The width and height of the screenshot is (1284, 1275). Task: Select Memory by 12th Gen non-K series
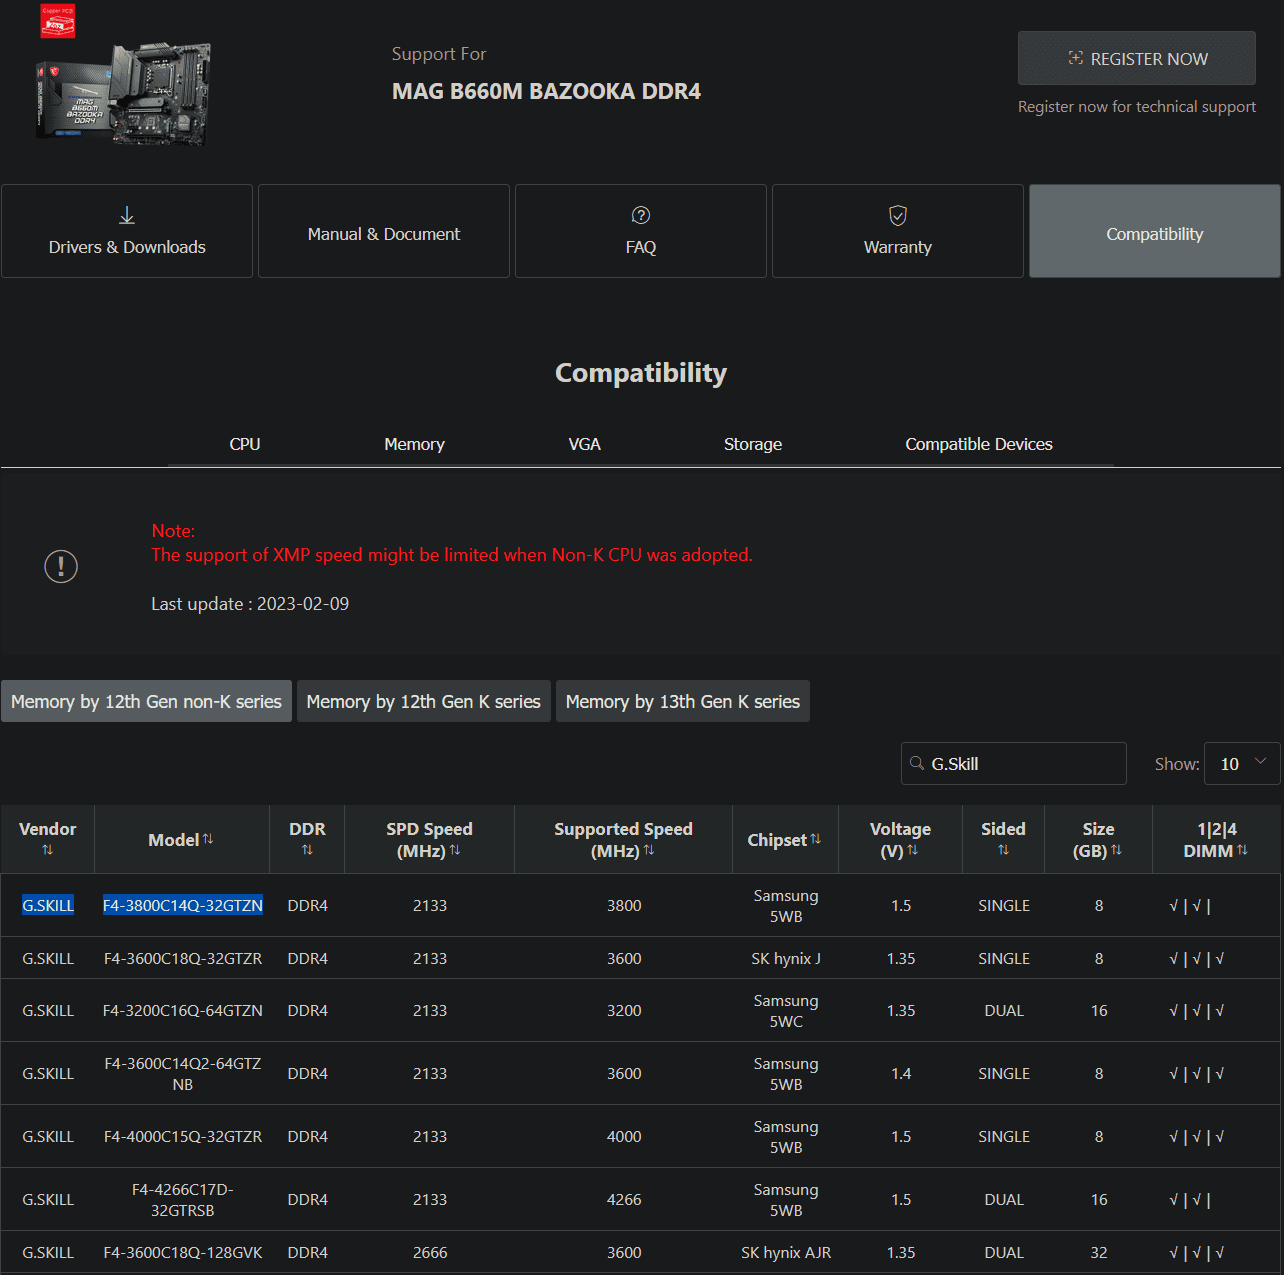pyautogui.click(x=146, y=701)
